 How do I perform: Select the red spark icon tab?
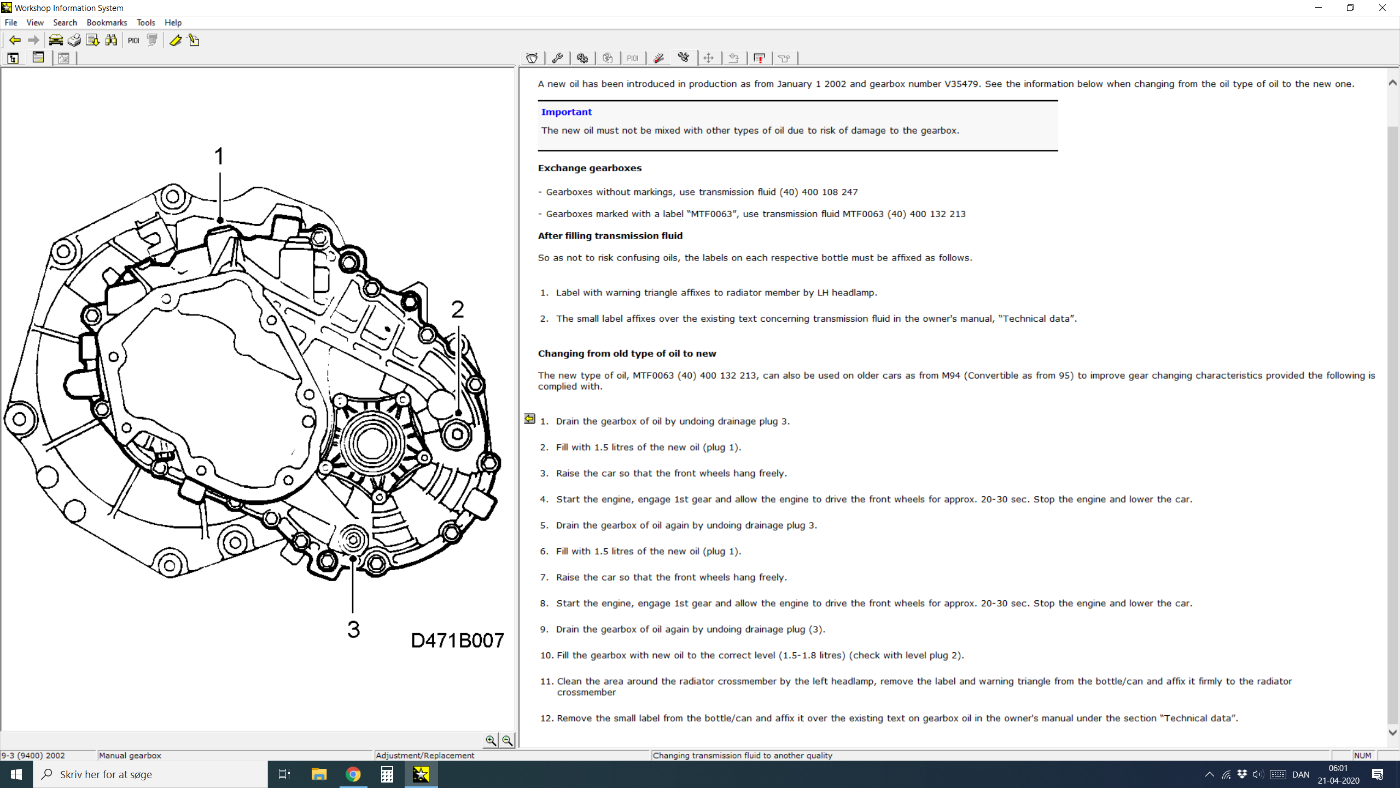pyautogui.click(x=658, y=58)
